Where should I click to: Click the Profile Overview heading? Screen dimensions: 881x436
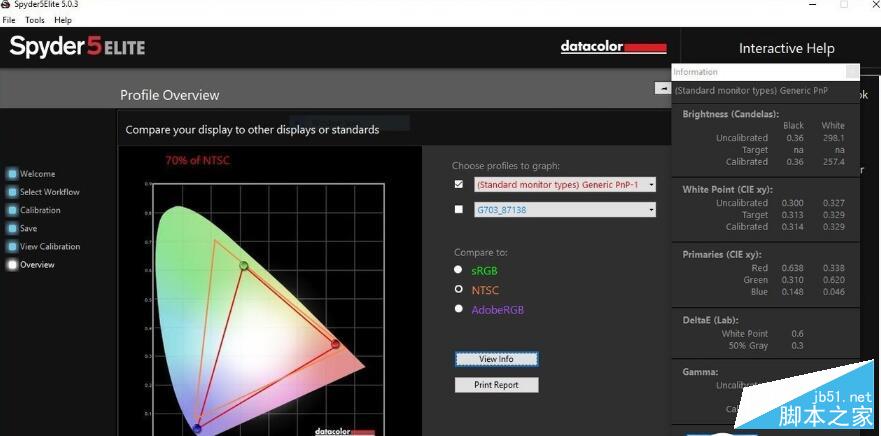(x=170, y=95)
